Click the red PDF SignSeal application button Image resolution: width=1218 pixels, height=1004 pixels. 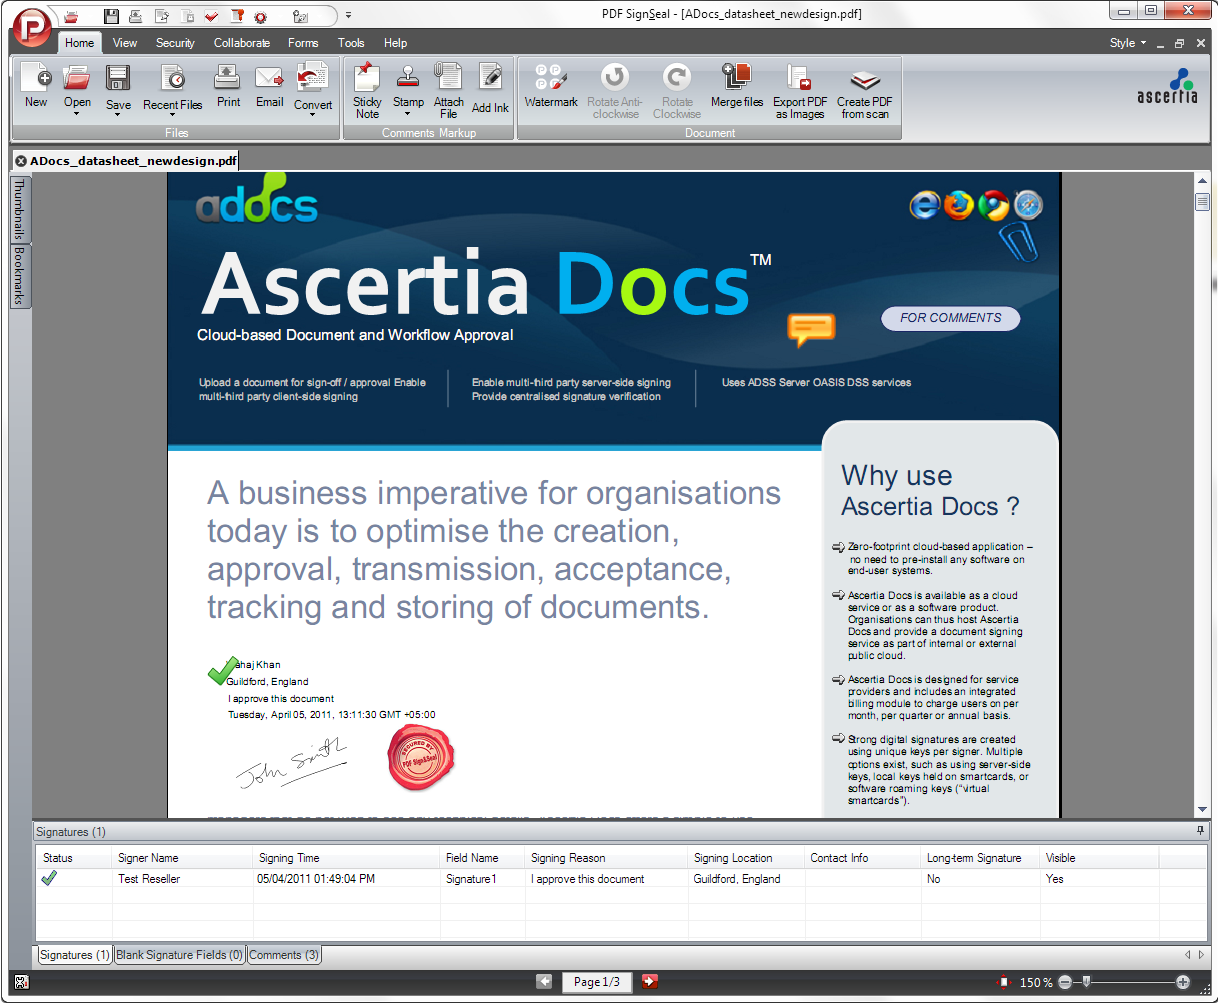(x=31, y=26)
